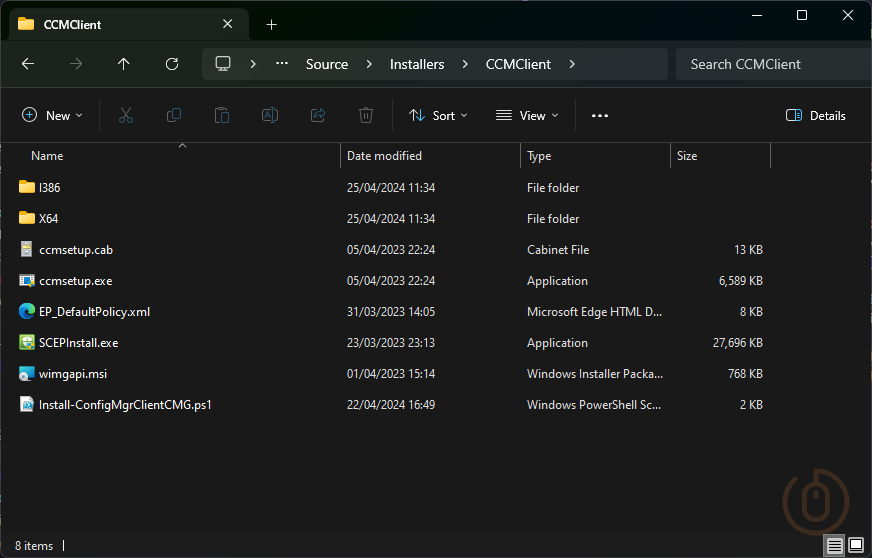Open the View layout dropdown

click(x=527, y=115)
